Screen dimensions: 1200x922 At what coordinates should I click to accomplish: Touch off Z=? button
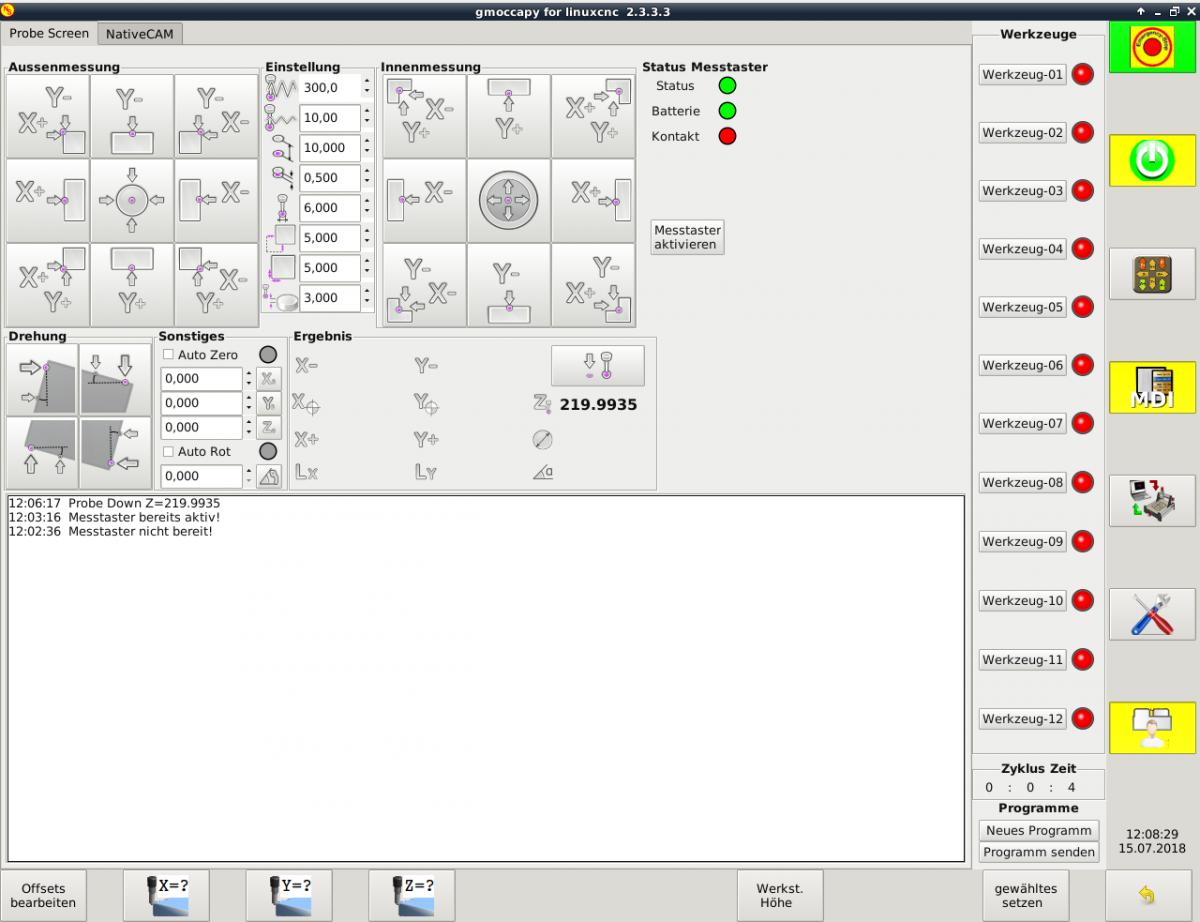click(411, 895)
